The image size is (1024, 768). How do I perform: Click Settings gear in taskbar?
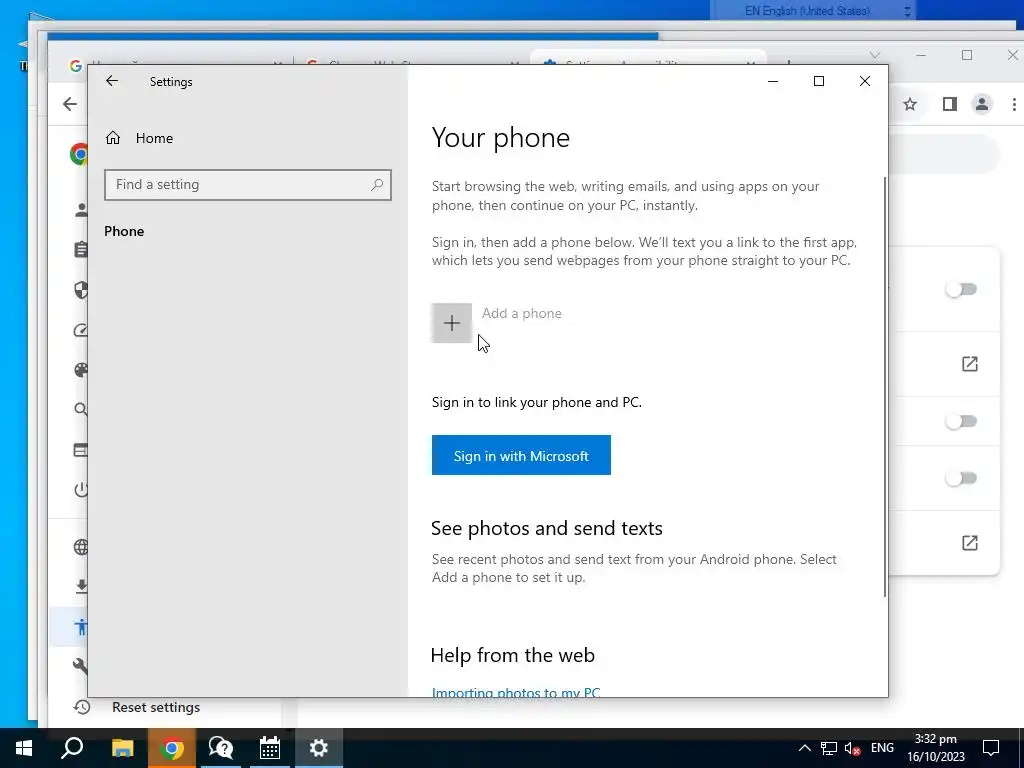tap(318, 748)
